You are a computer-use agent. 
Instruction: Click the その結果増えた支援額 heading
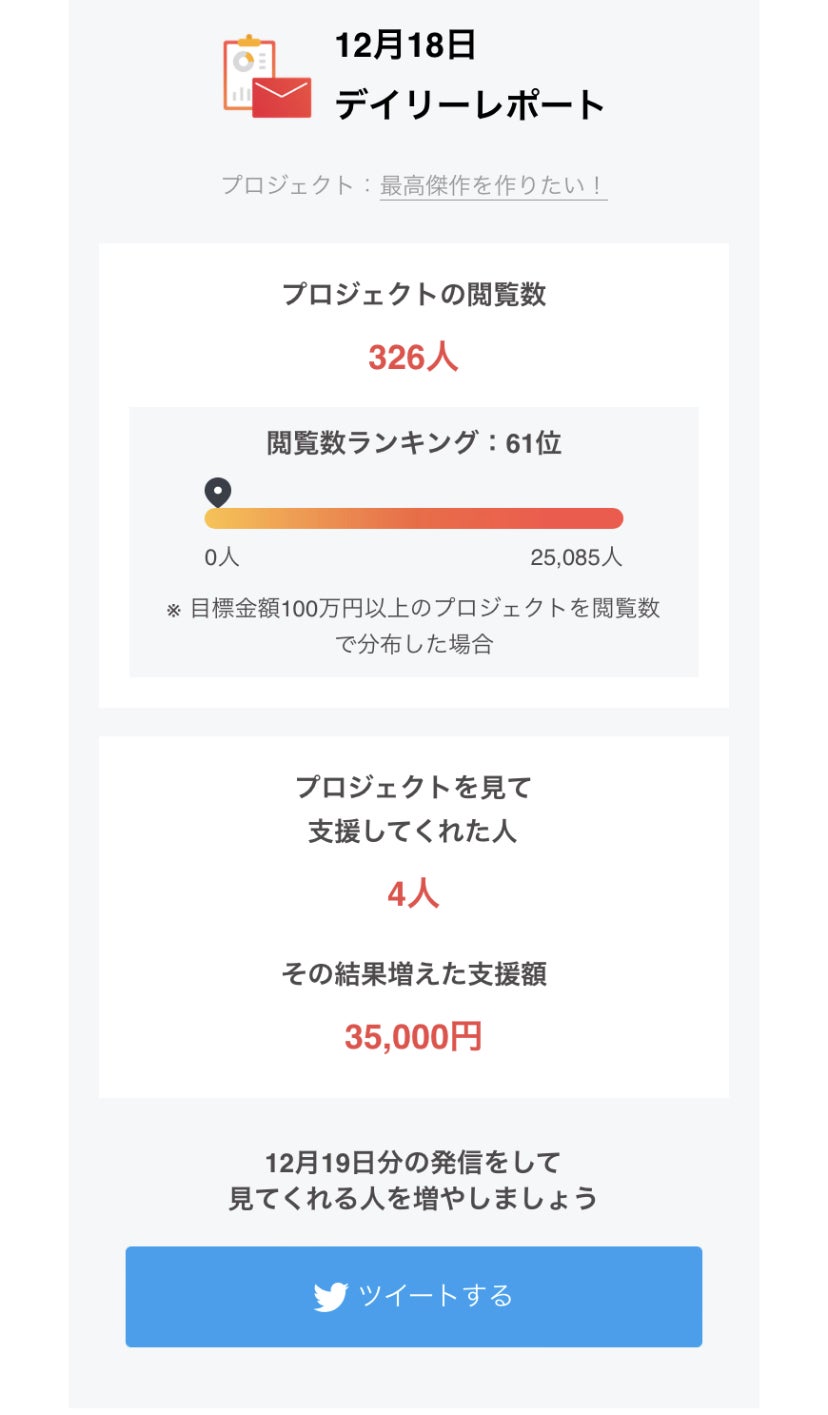[413, 974]
